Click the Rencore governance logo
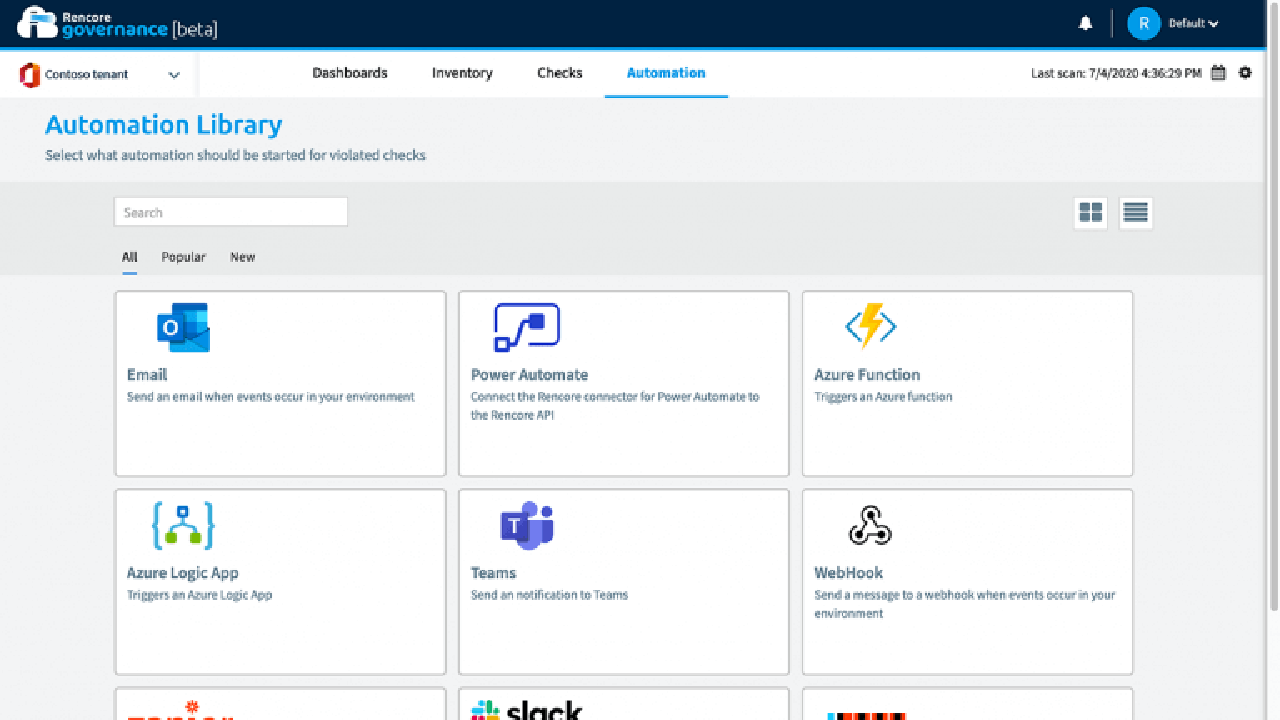This screenshot has height=720, width=1280. [118, 24]
